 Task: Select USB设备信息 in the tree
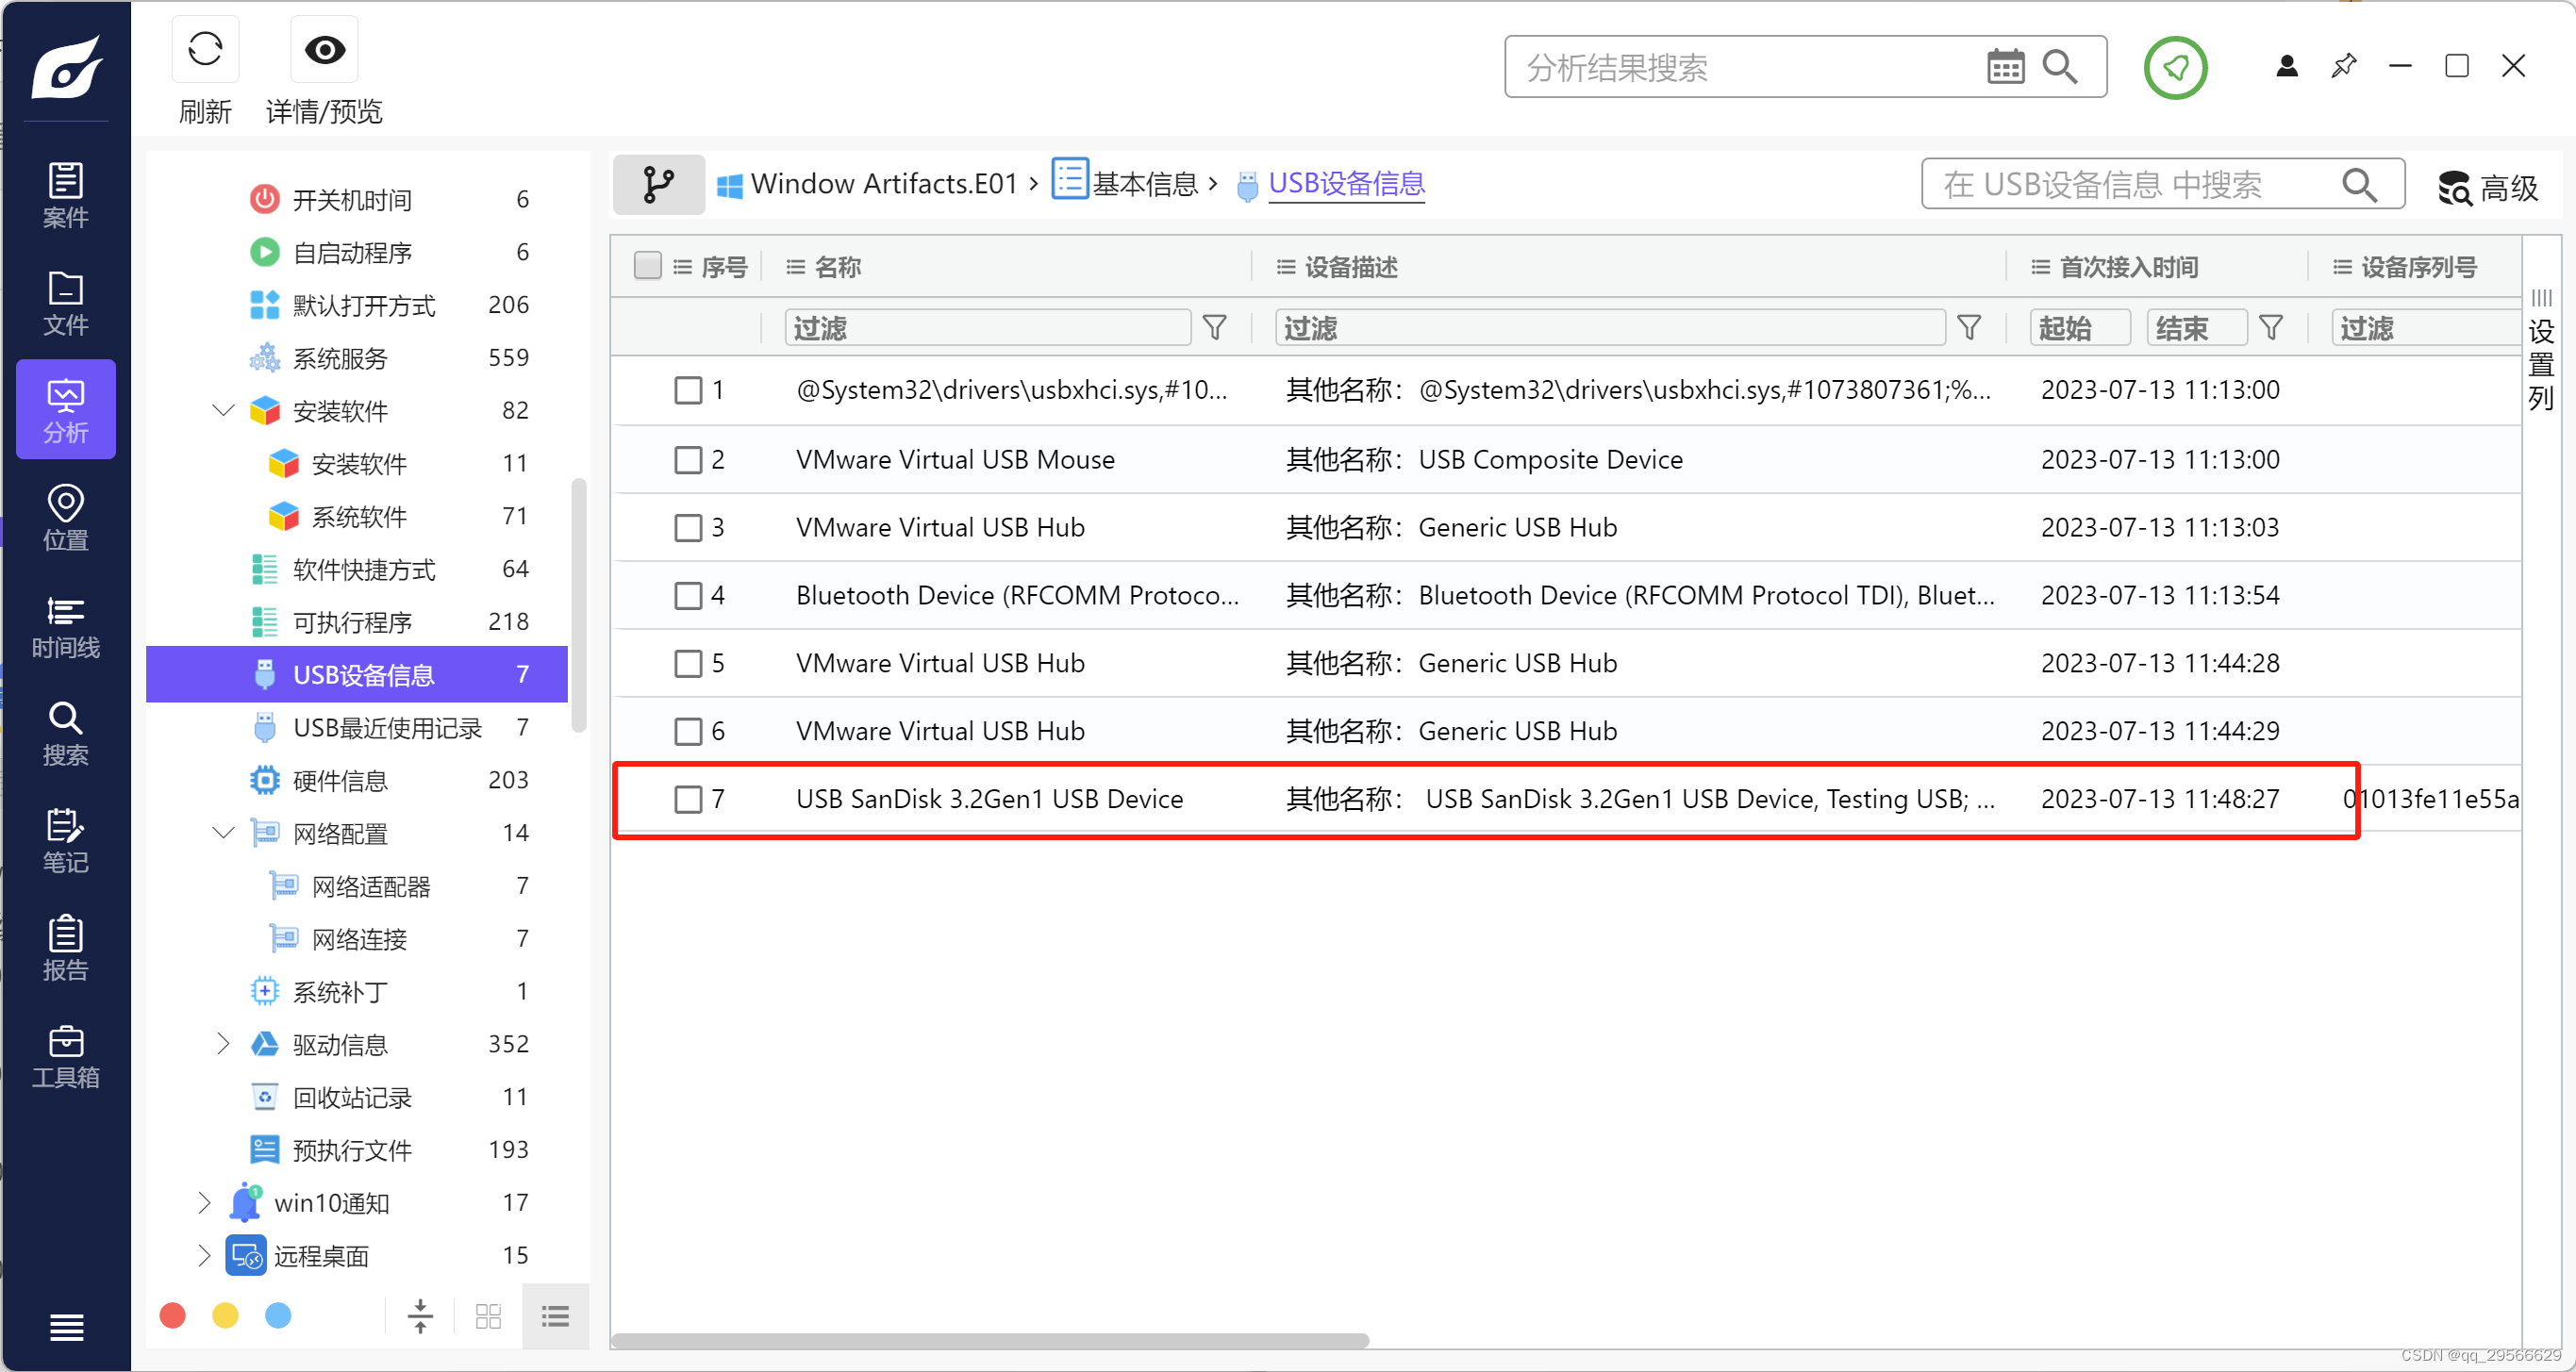357,675
